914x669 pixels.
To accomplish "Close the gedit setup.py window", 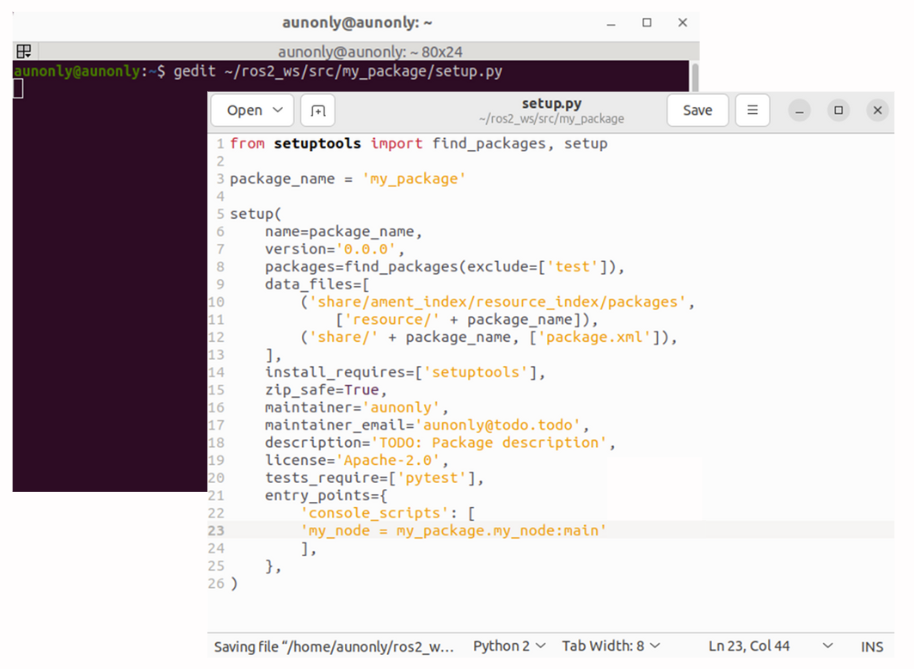I will (877, 111).
